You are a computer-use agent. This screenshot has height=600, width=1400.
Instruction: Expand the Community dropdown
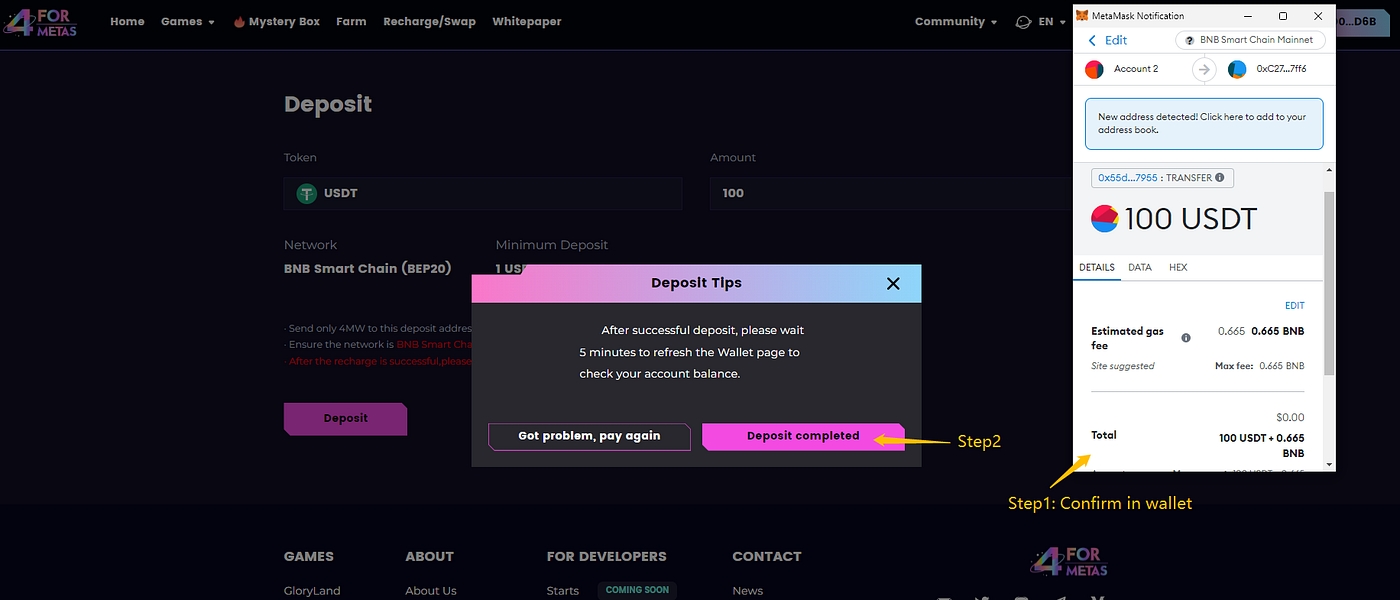pos(955,22)
